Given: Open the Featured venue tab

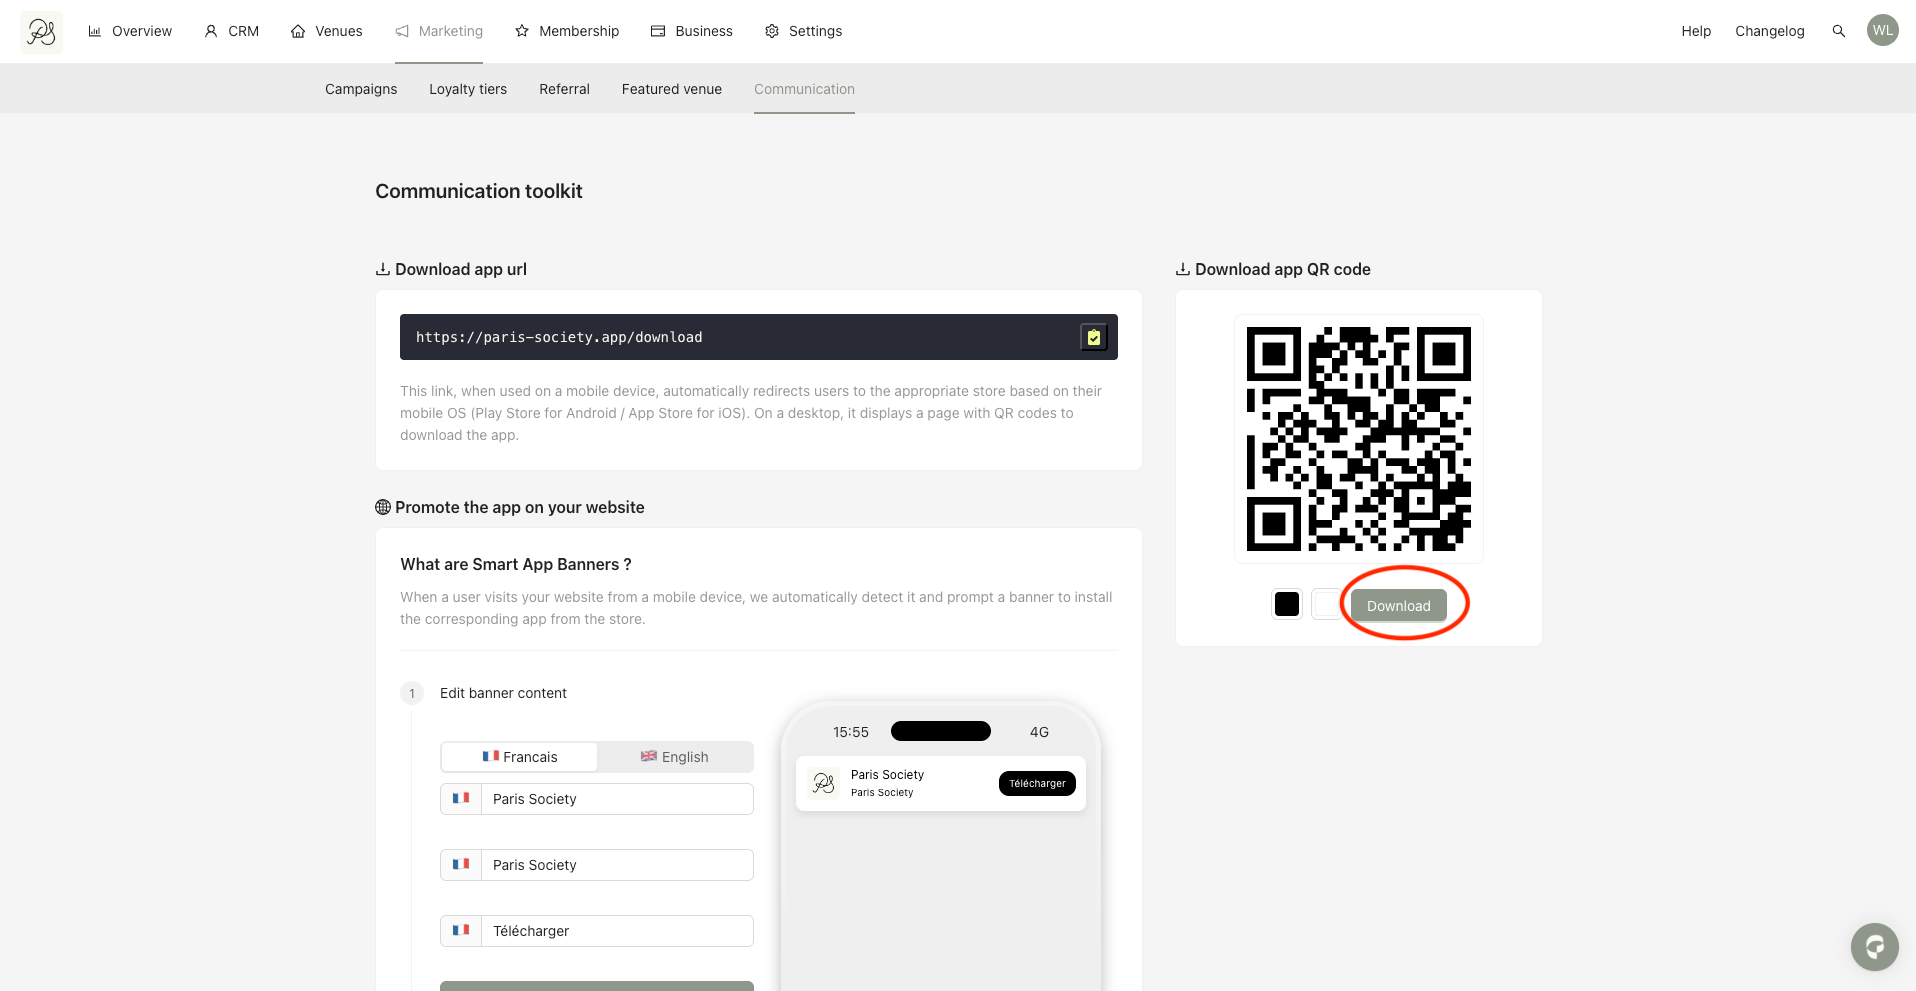Looking at the screenshot, I should [x=672, y=89].
